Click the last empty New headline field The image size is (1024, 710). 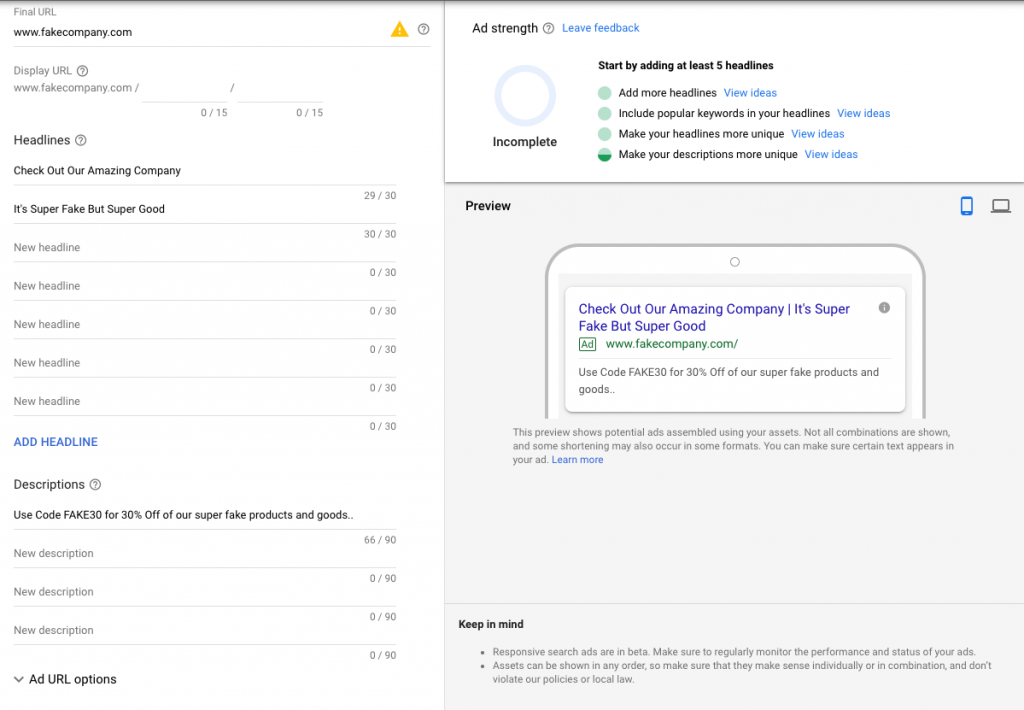[x=204, y=402]
